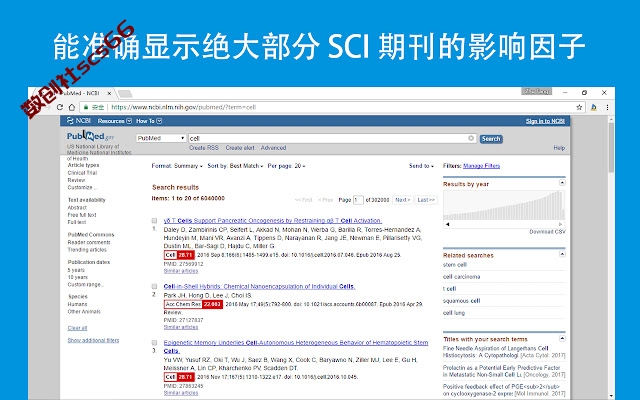640x400 pixels.
Task: Tick the checkbox for result 1
Action: click(x=154, y=221)
